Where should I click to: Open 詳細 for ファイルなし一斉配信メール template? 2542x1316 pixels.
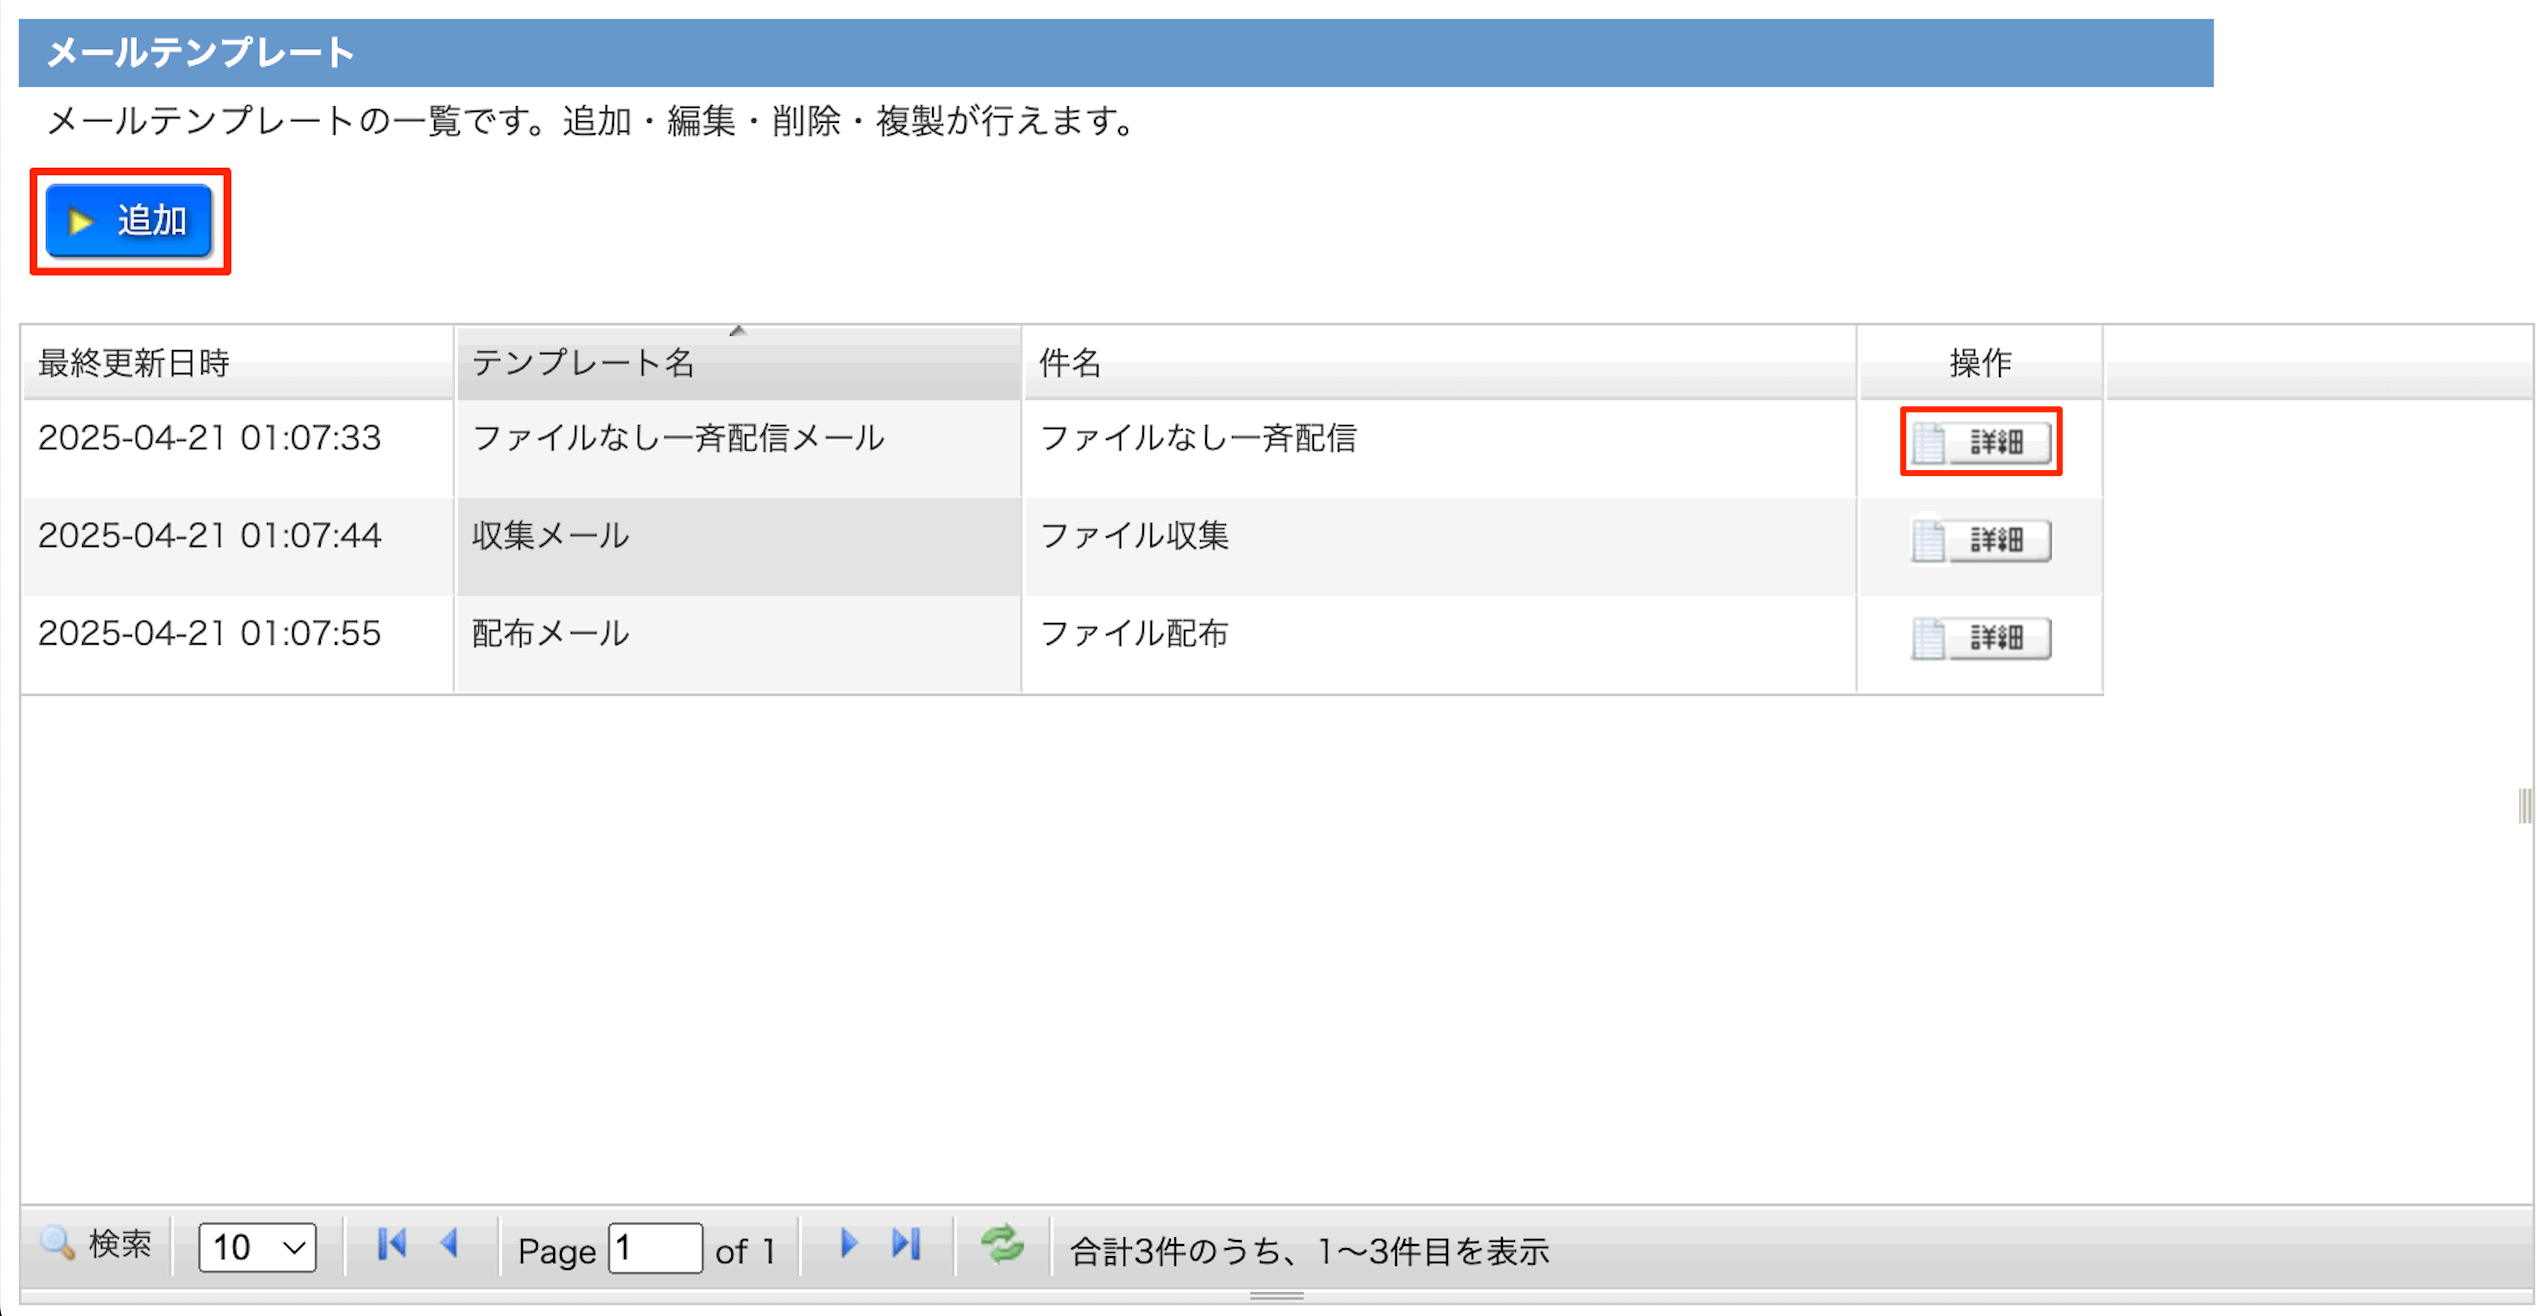pyautogui.click(x=1980, y=442)
